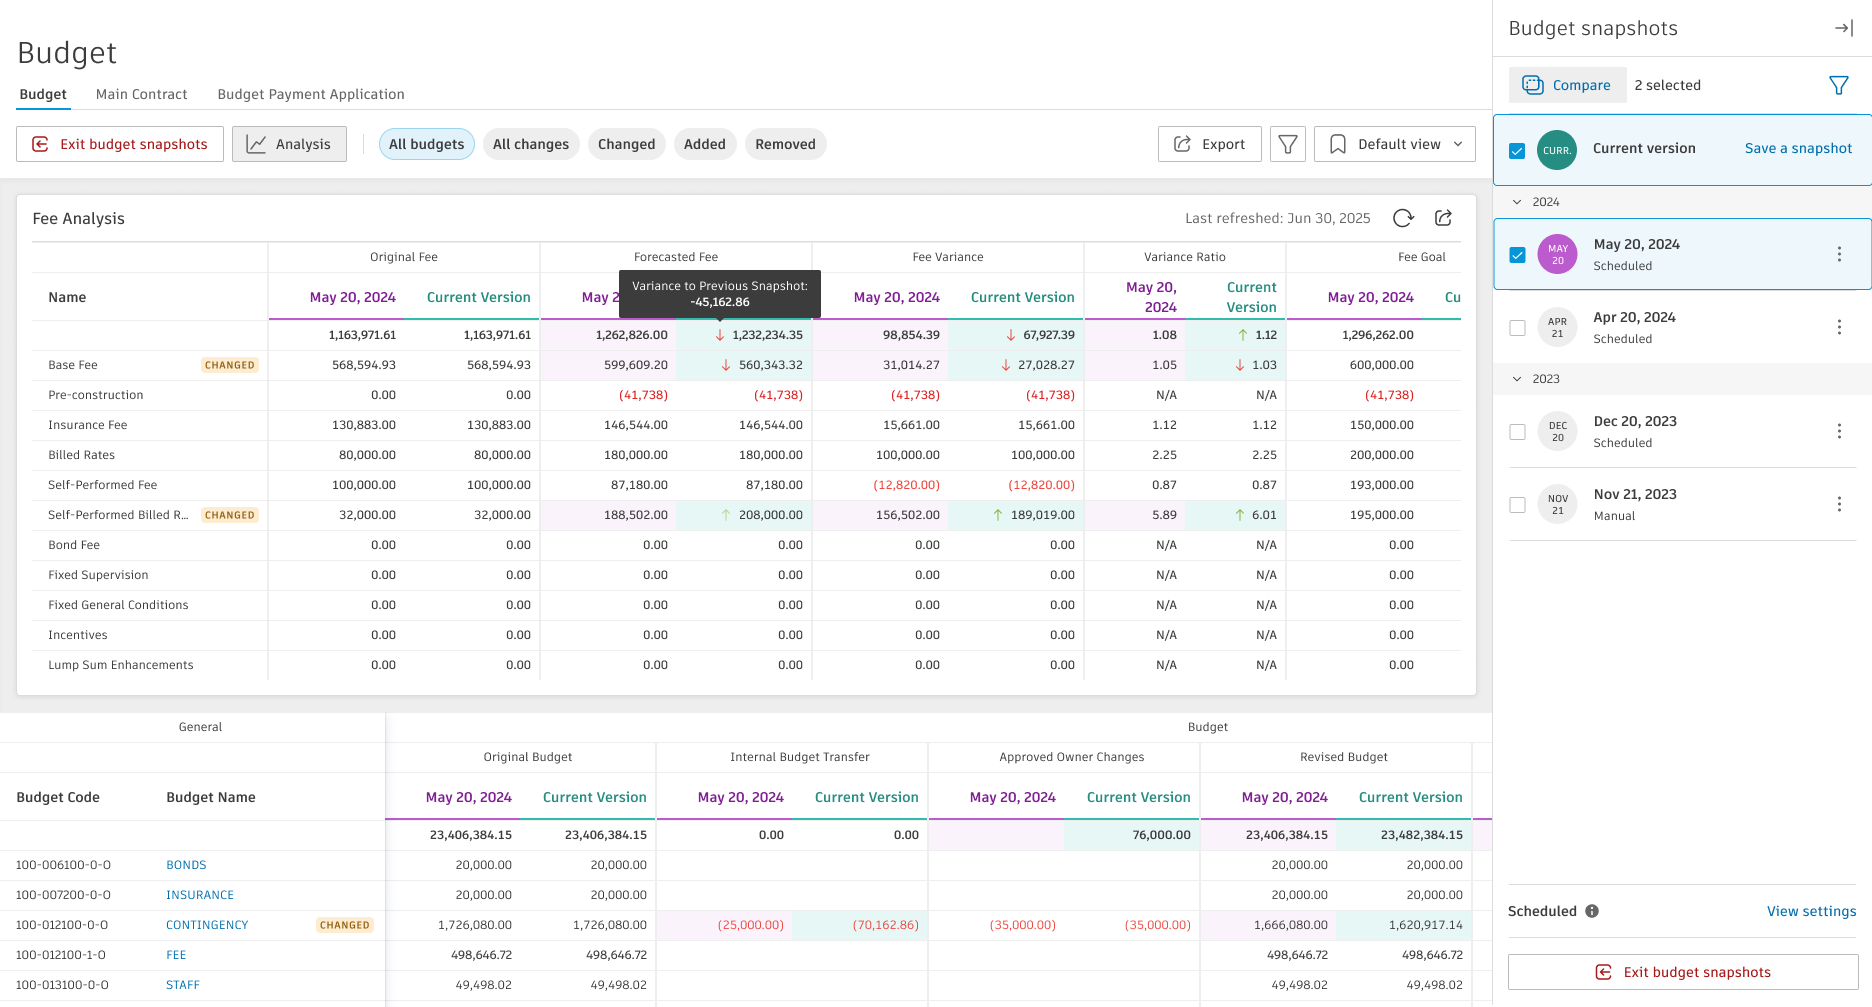Viewport: 1872px width, 1007px height.
Task: Click the Approved Owner Changes value 76,000.00
Action: 1161,835
